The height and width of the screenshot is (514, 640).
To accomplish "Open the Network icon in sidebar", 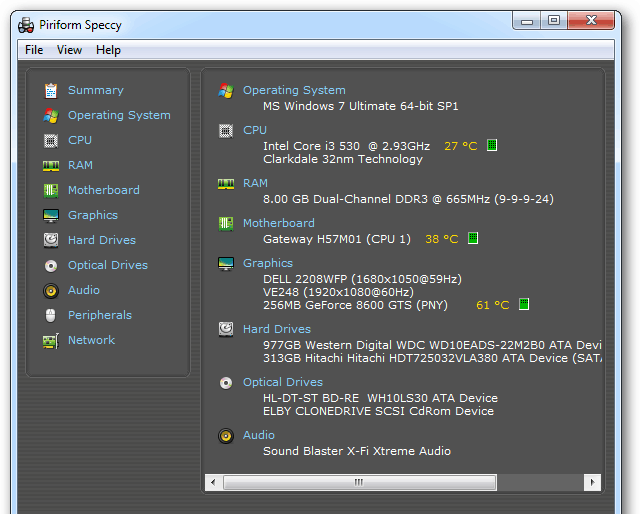I will coord(50,340).
